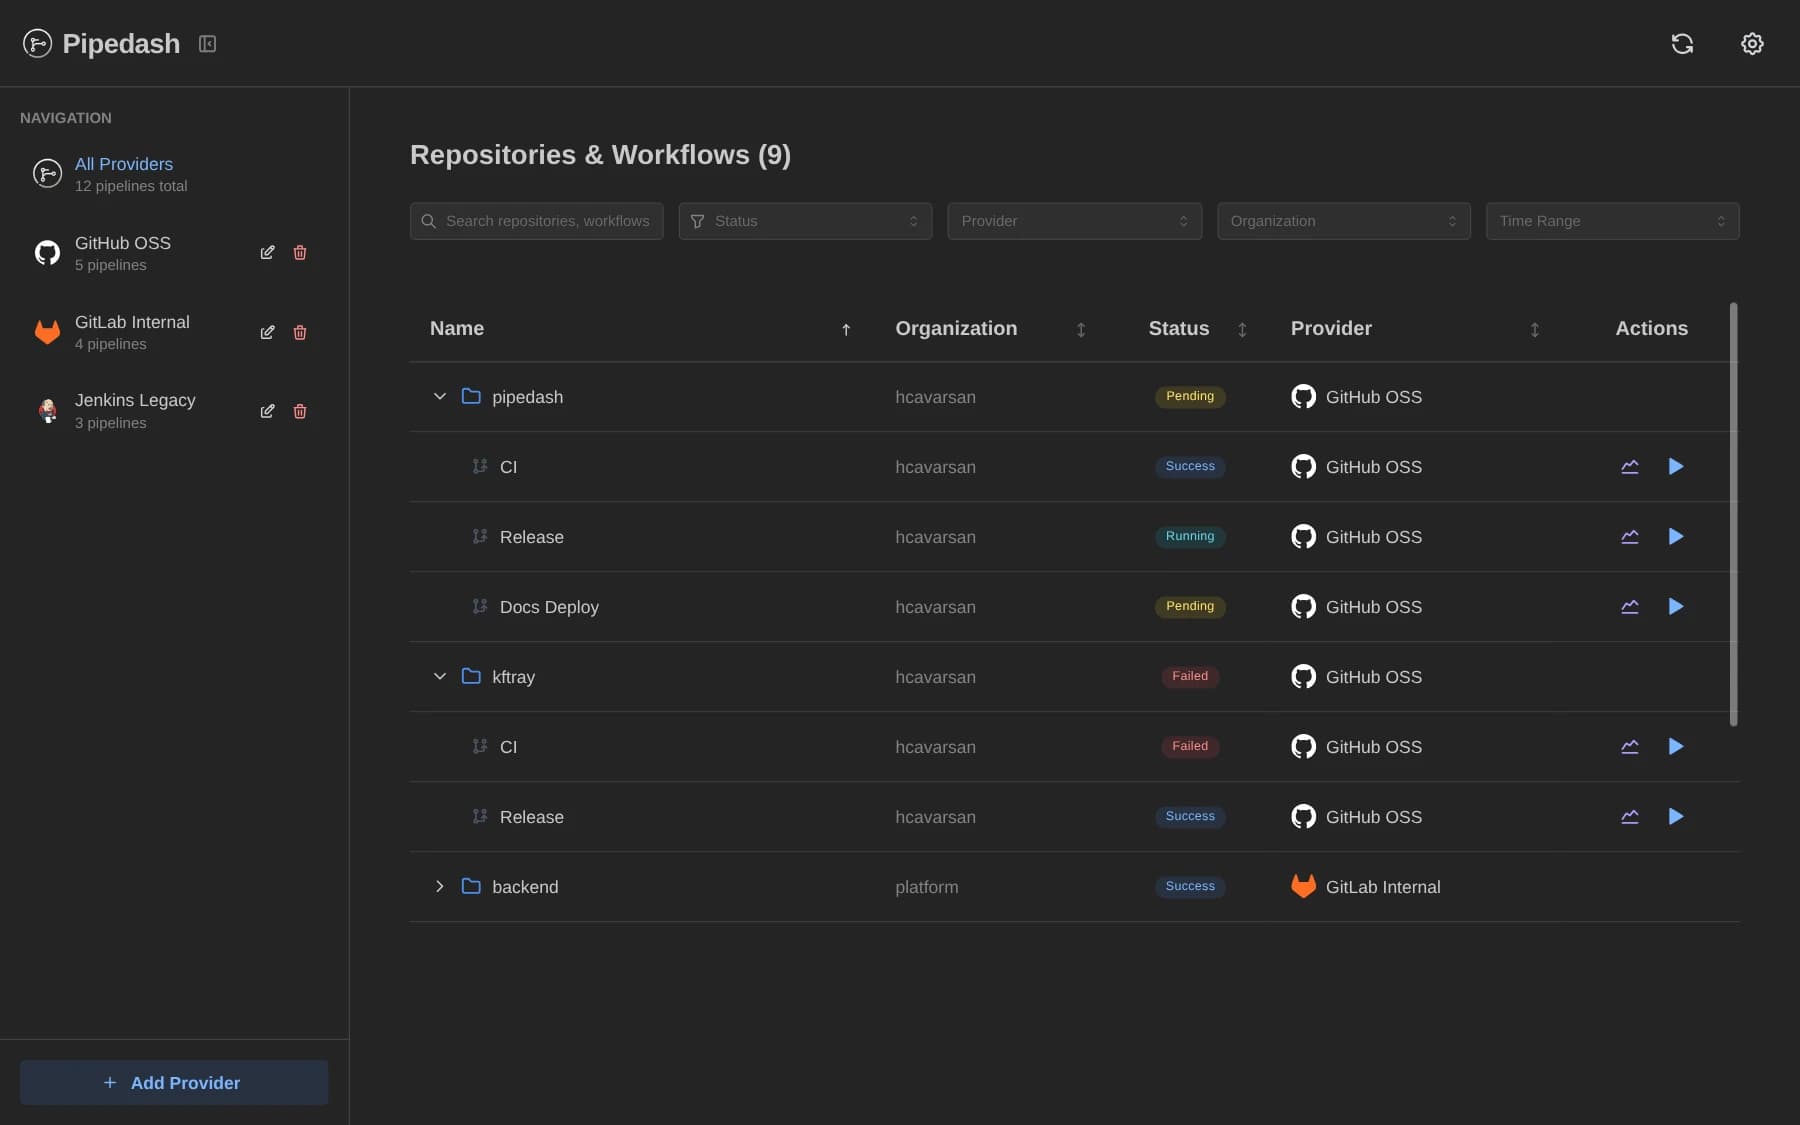Image resolution: width=1800 pixels, height=1125 pixels.
Task: Collapse the kftray repository row
Action: tap(439, 676)
